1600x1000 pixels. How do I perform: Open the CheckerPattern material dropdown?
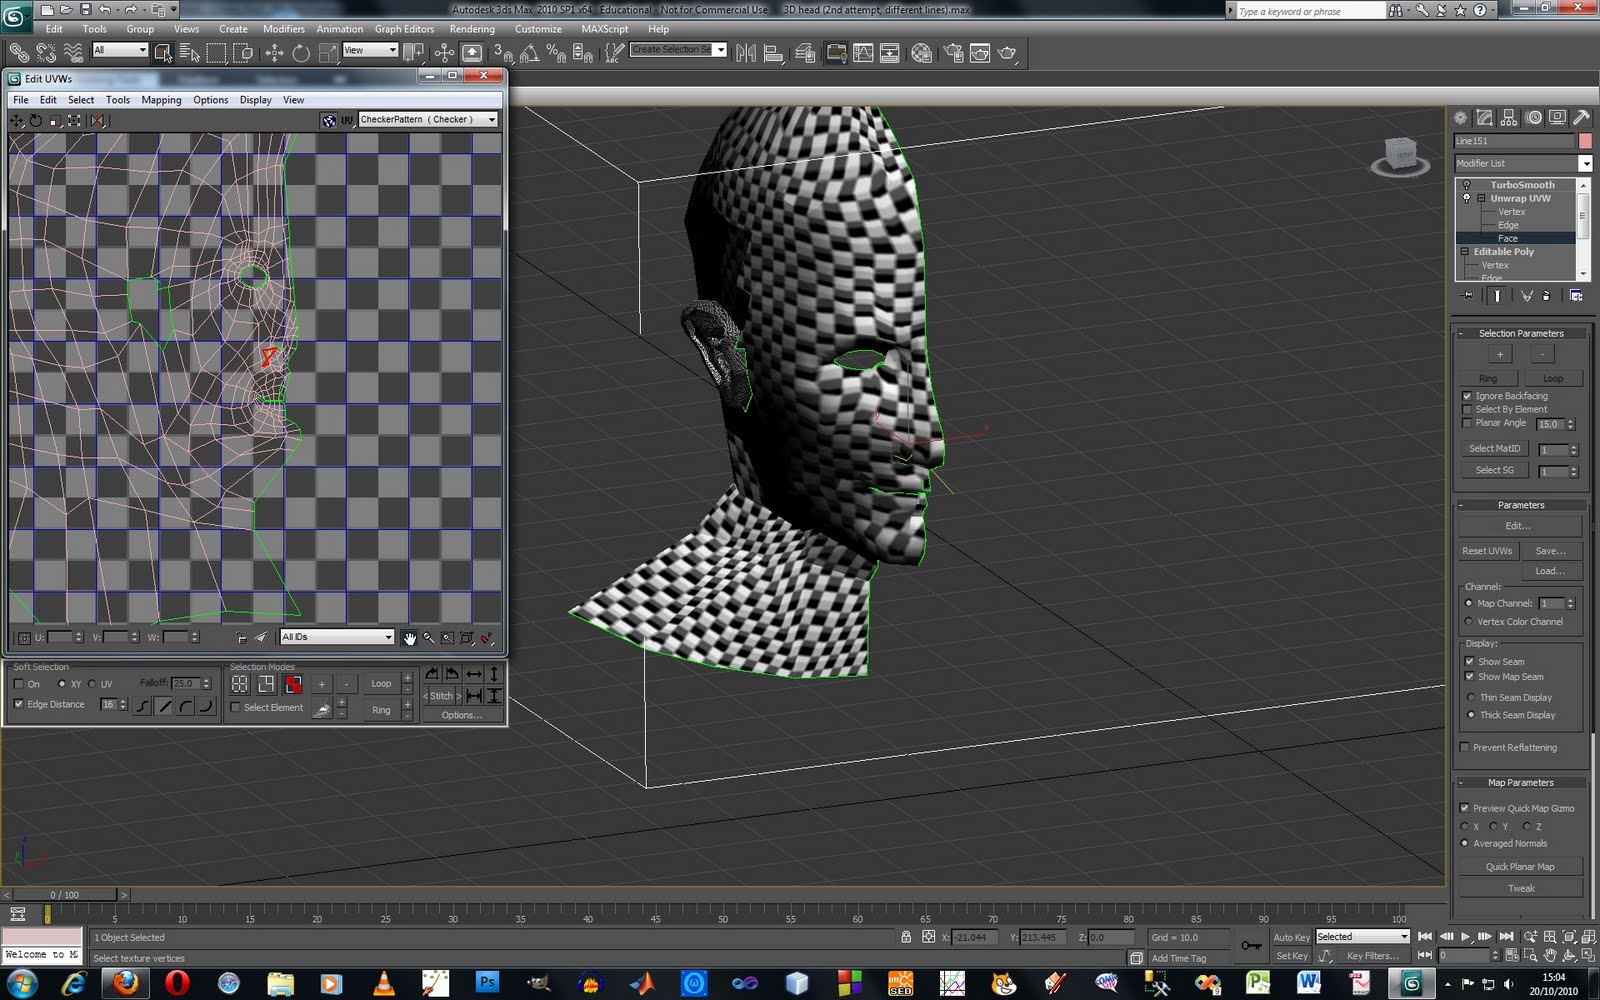[492, 119]
